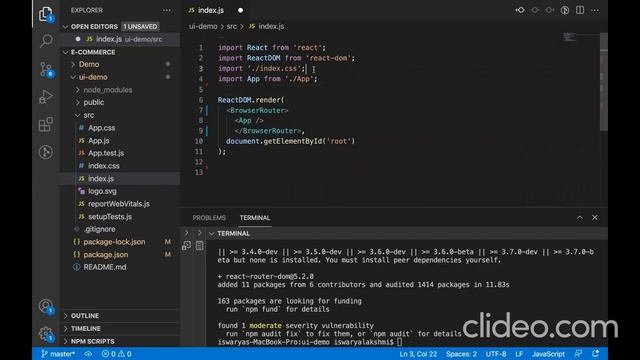Click the errors and warnings status indicator
Viewport: 640px width, 360px height.
pyautogui.click(x=116, y=354)
